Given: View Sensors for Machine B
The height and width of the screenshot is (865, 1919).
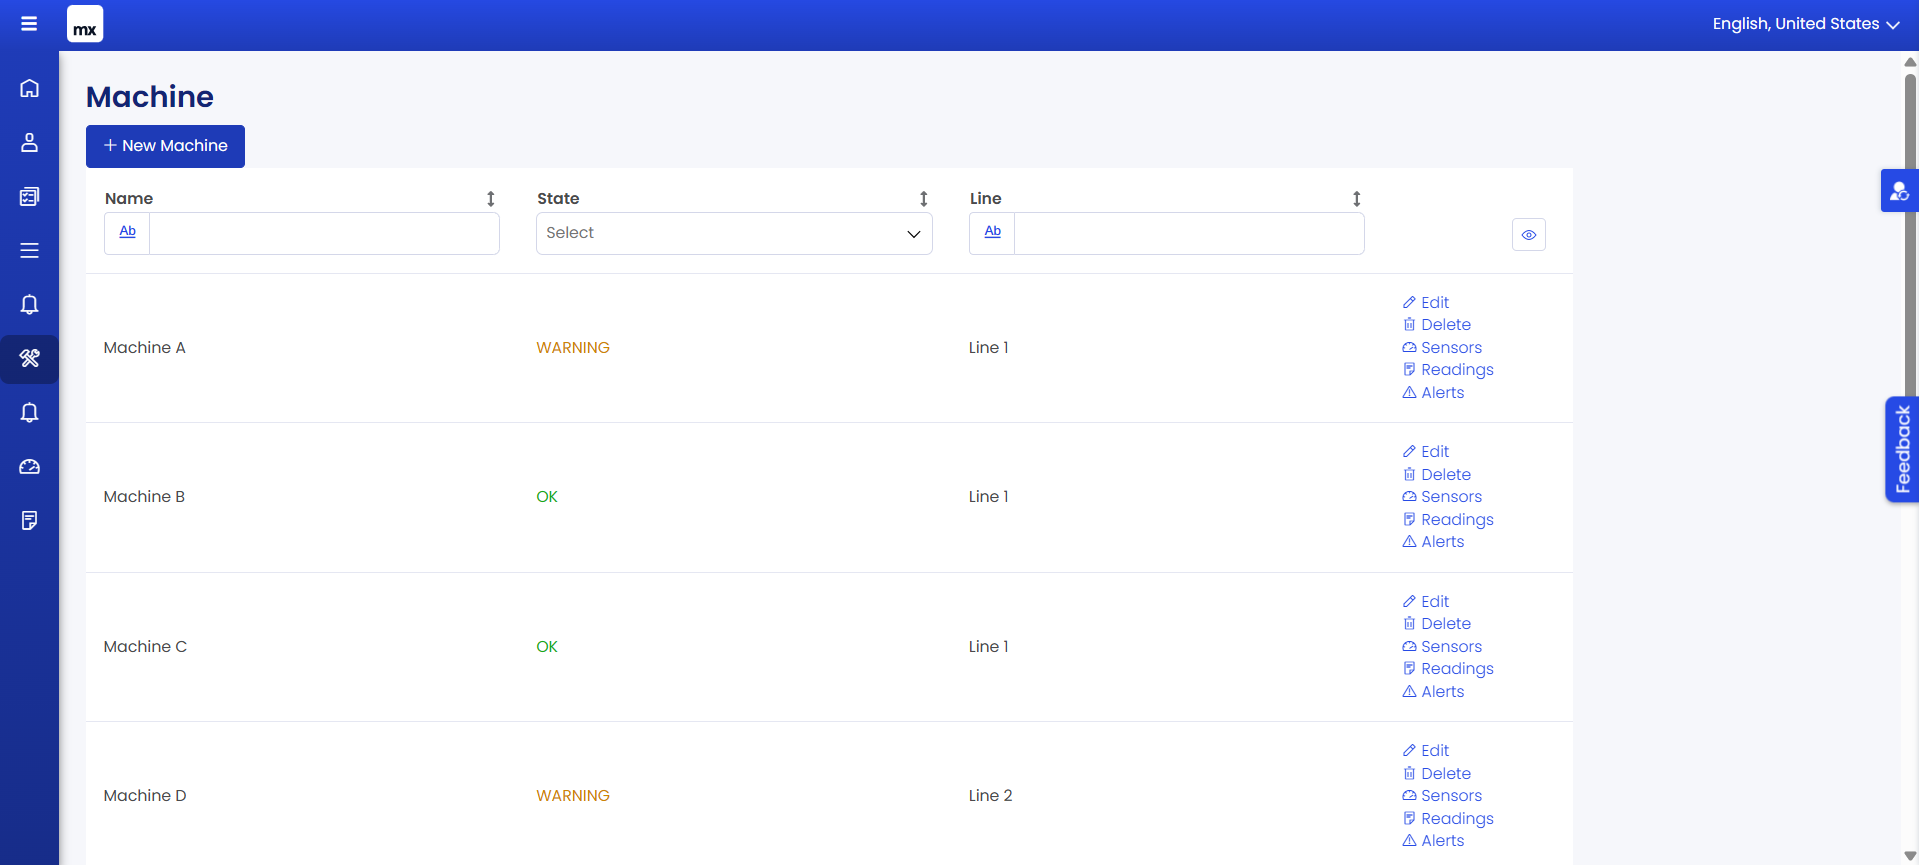Looking at the screenshot, I should [1442, 497].
